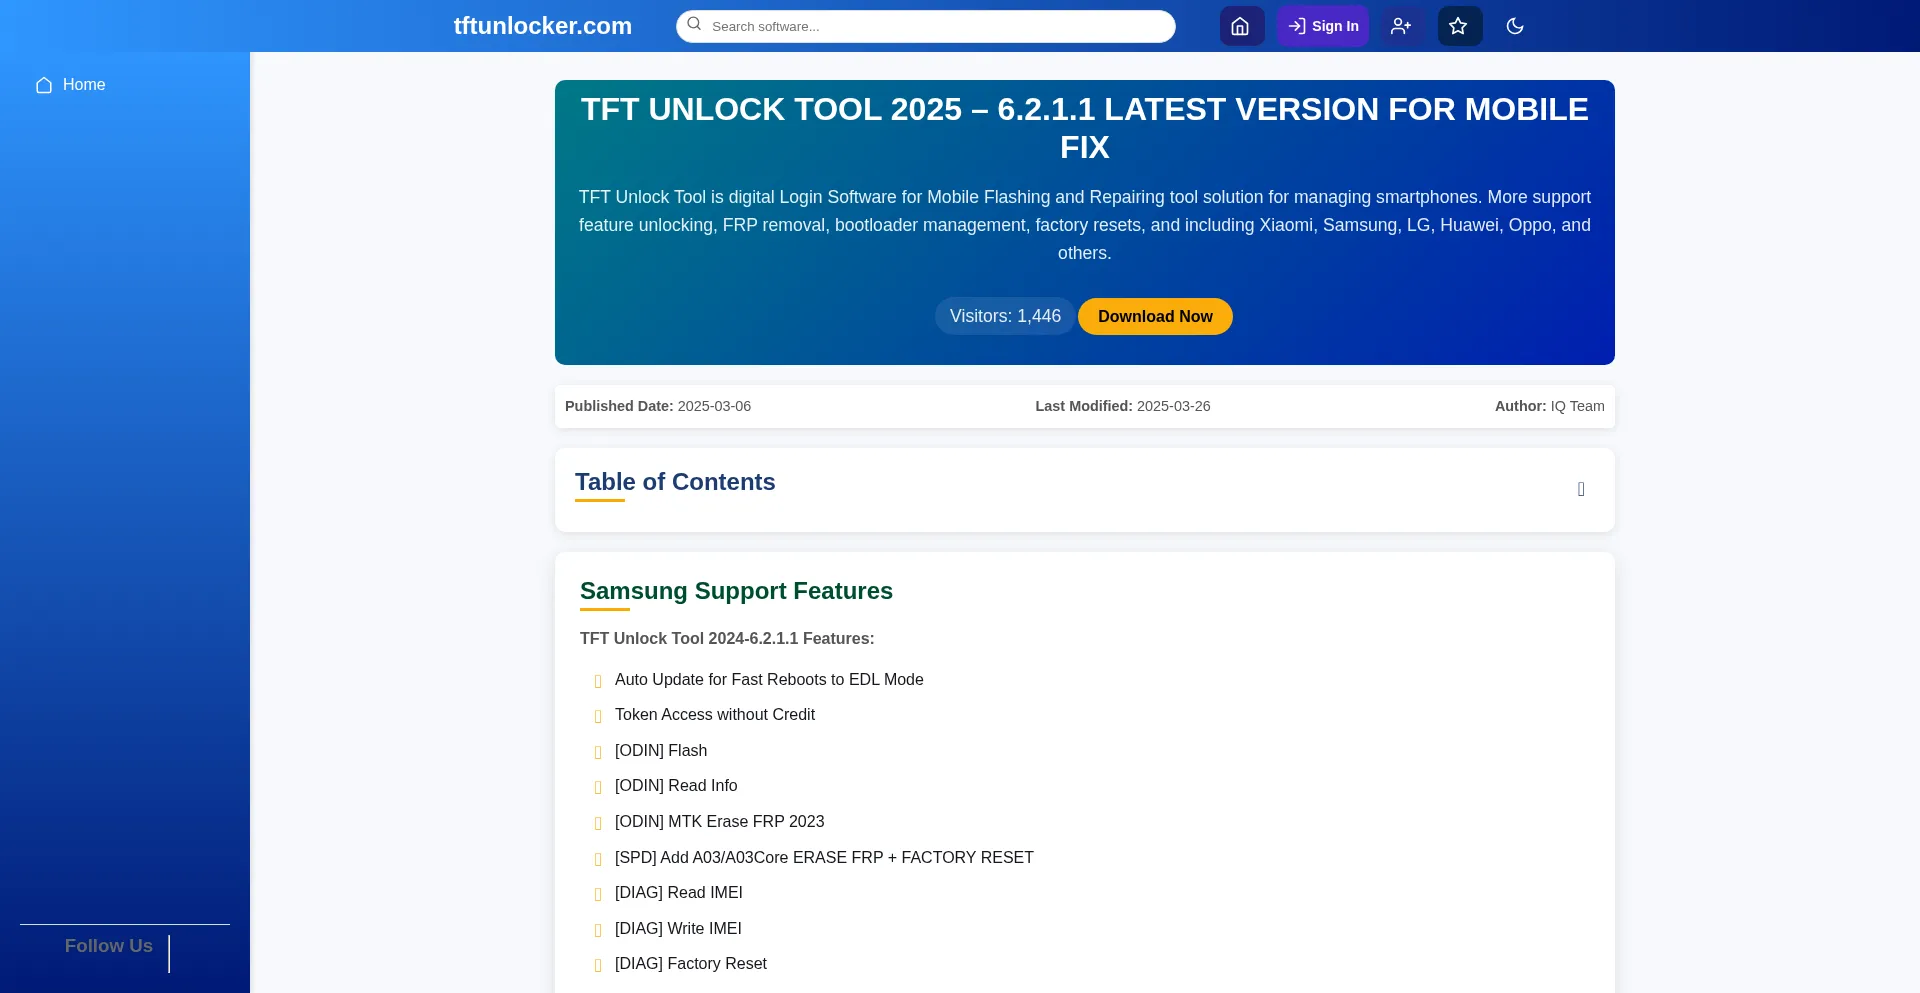
Task: Select the '[ODIN] Flash' list item
Action: point(661,750)
